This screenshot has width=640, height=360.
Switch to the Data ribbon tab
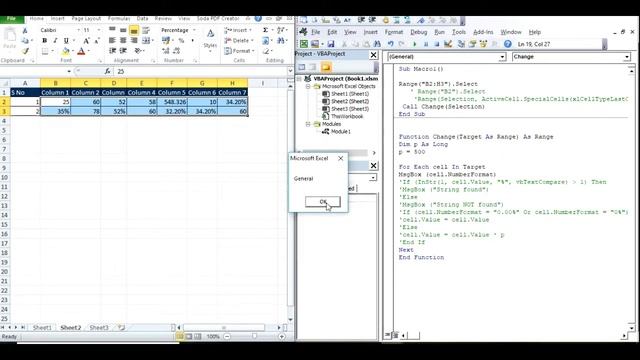click(142, 19)
